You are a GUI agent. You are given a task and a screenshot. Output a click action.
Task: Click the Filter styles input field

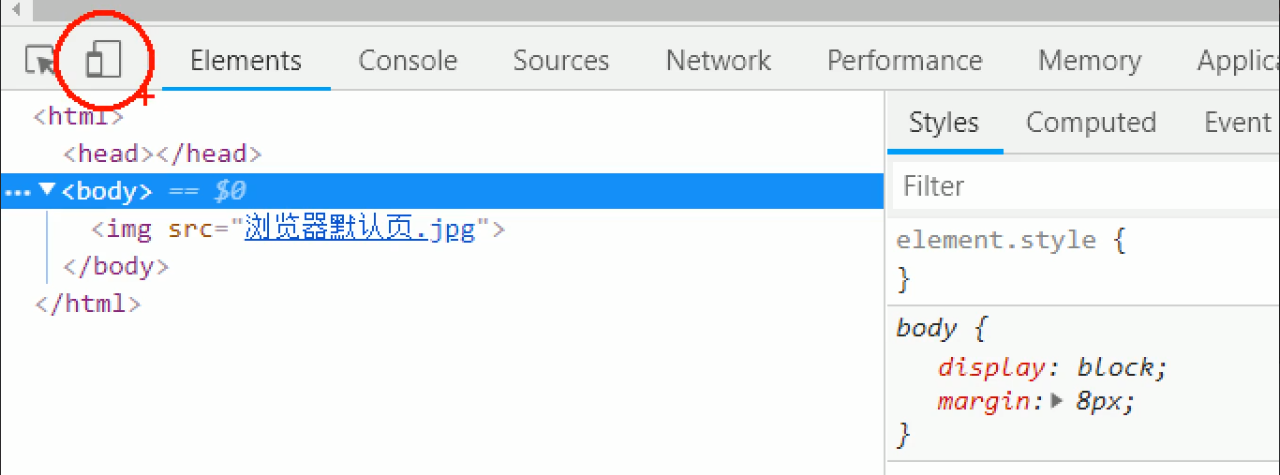tap(1085, 186)
